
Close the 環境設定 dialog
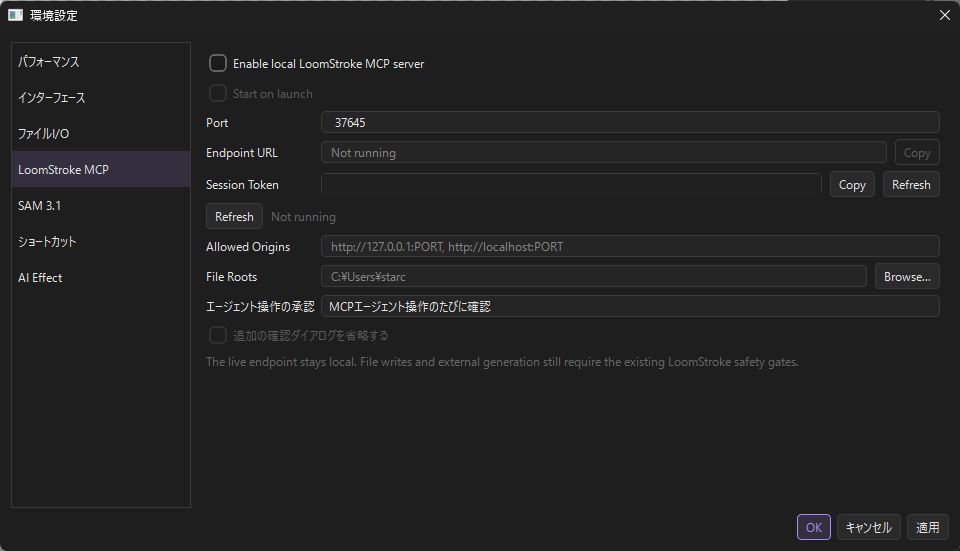pos(945,15)
